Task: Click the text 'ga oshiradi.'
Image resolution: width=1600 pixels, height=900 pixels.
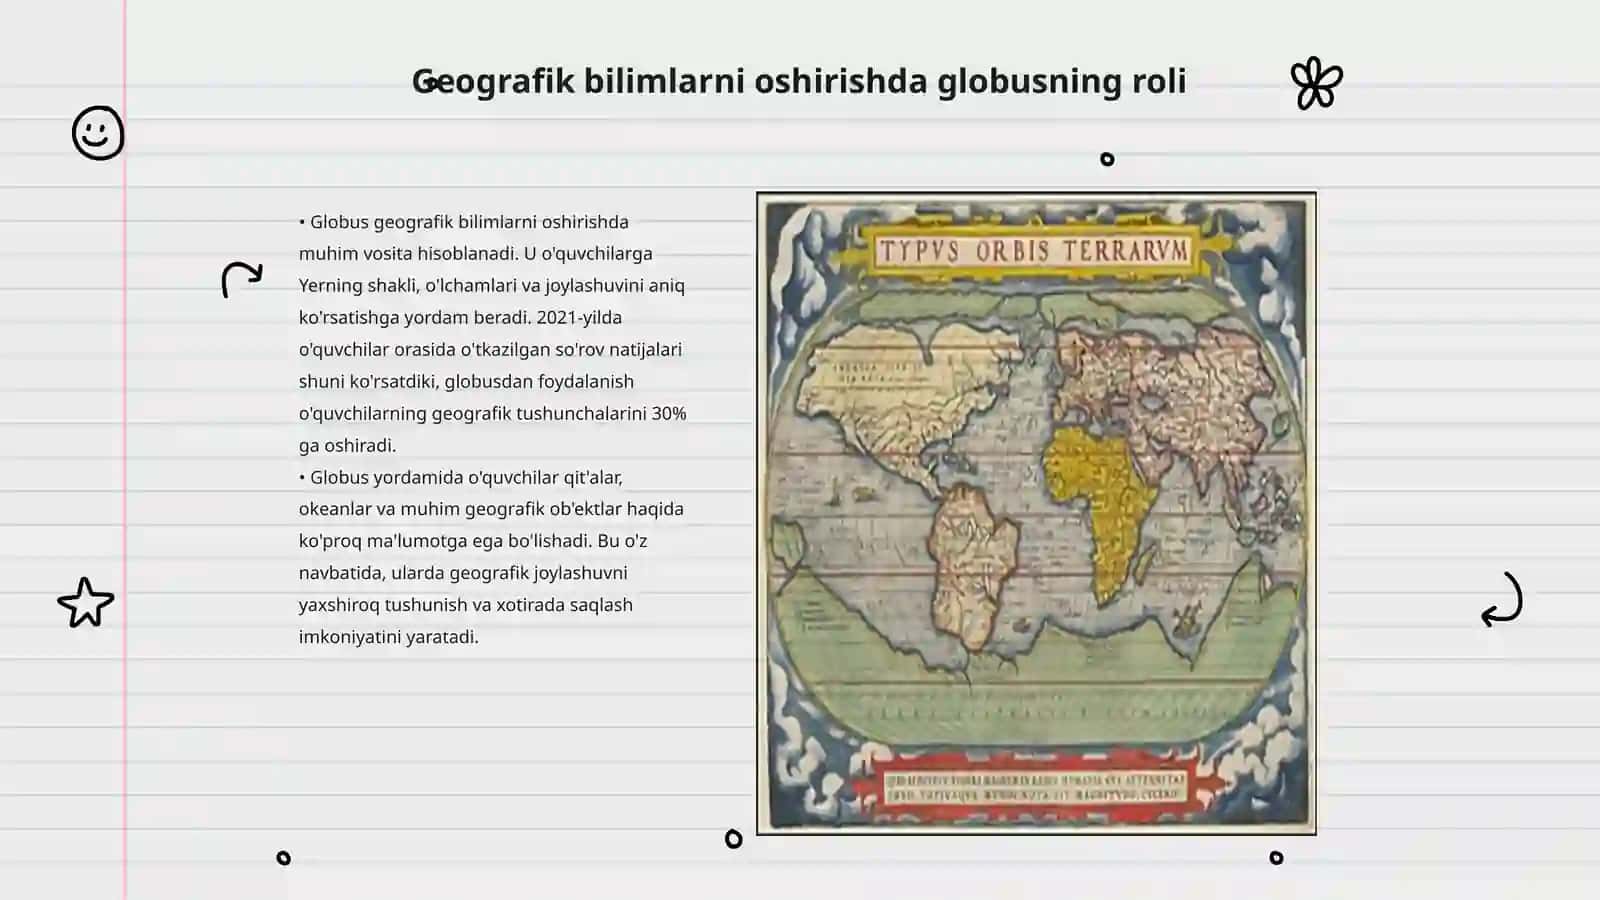Action: tap(348, 446)
